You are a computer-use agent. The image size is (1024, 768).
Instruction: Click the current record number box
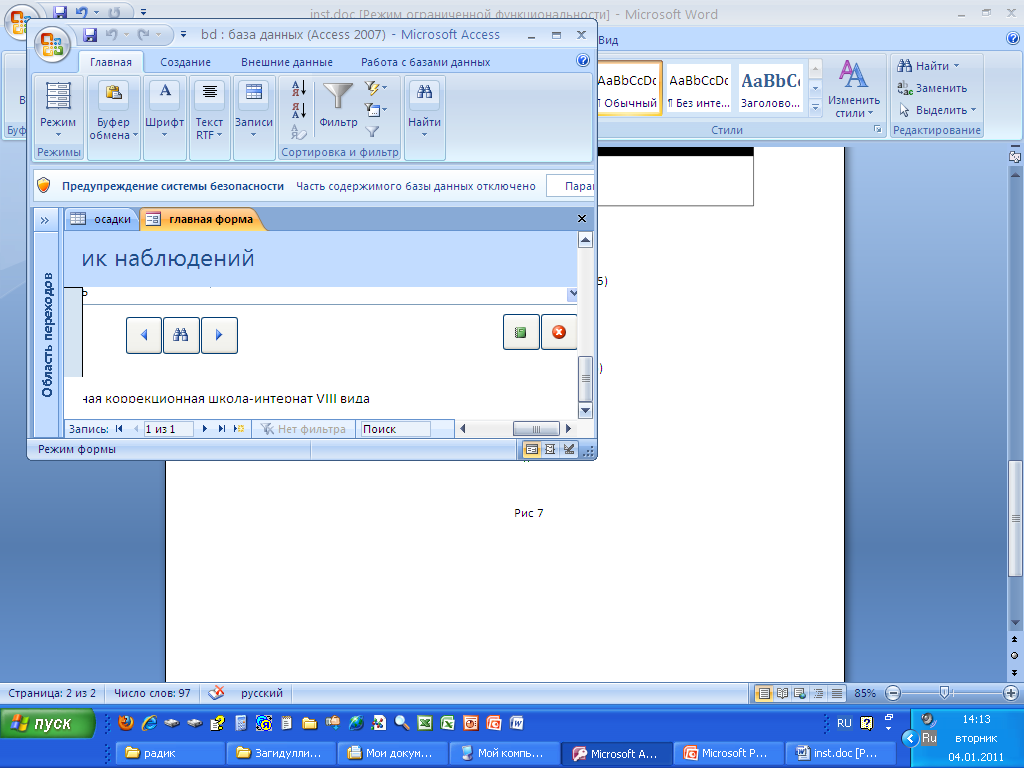point(168,429)
